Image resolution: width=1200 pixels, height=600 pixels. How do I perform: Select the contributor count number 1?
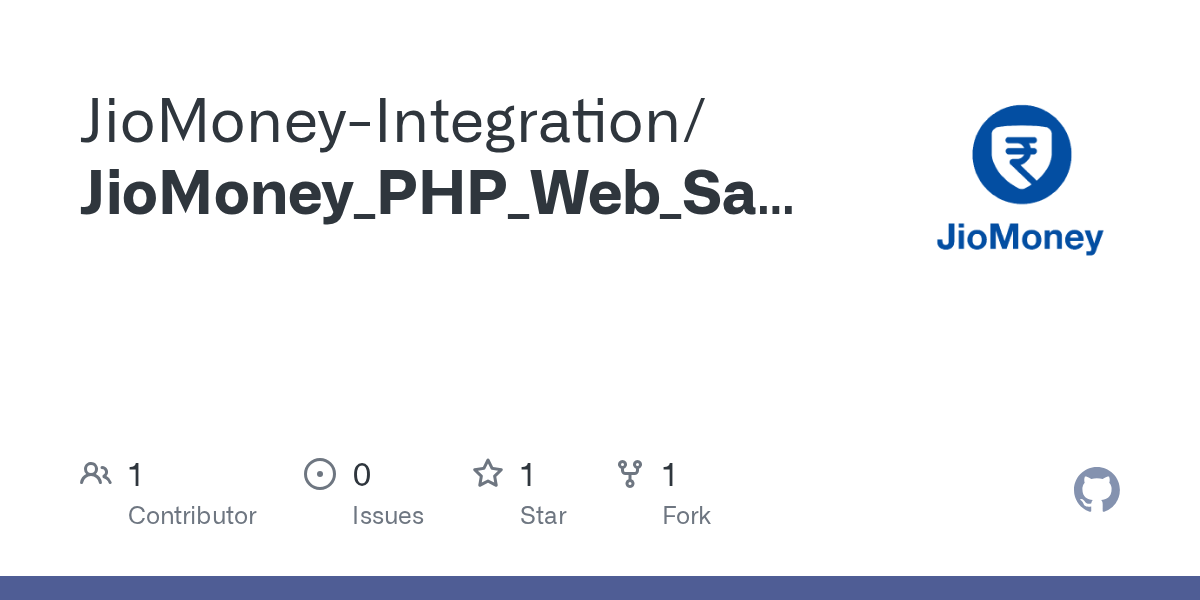tap(135, 475)
